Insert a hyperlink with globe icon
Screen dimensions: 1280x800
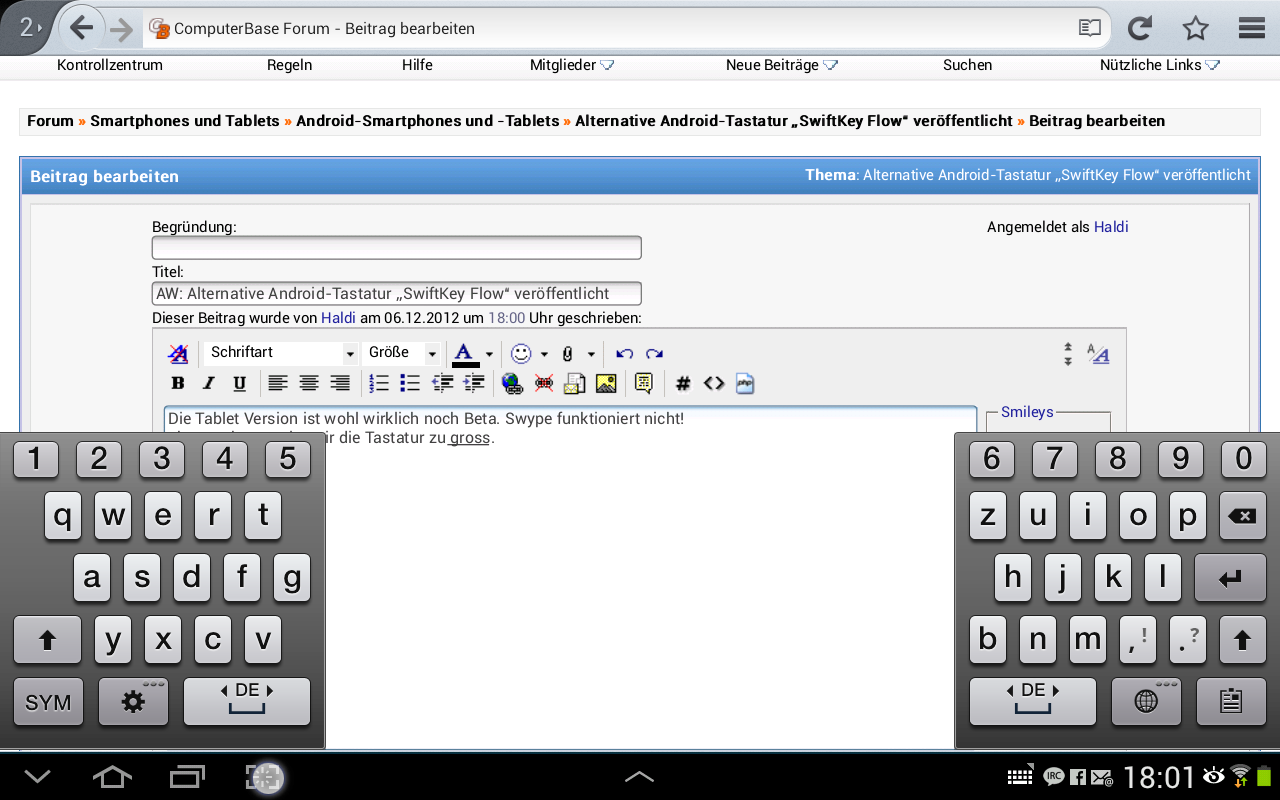(512, 383)
